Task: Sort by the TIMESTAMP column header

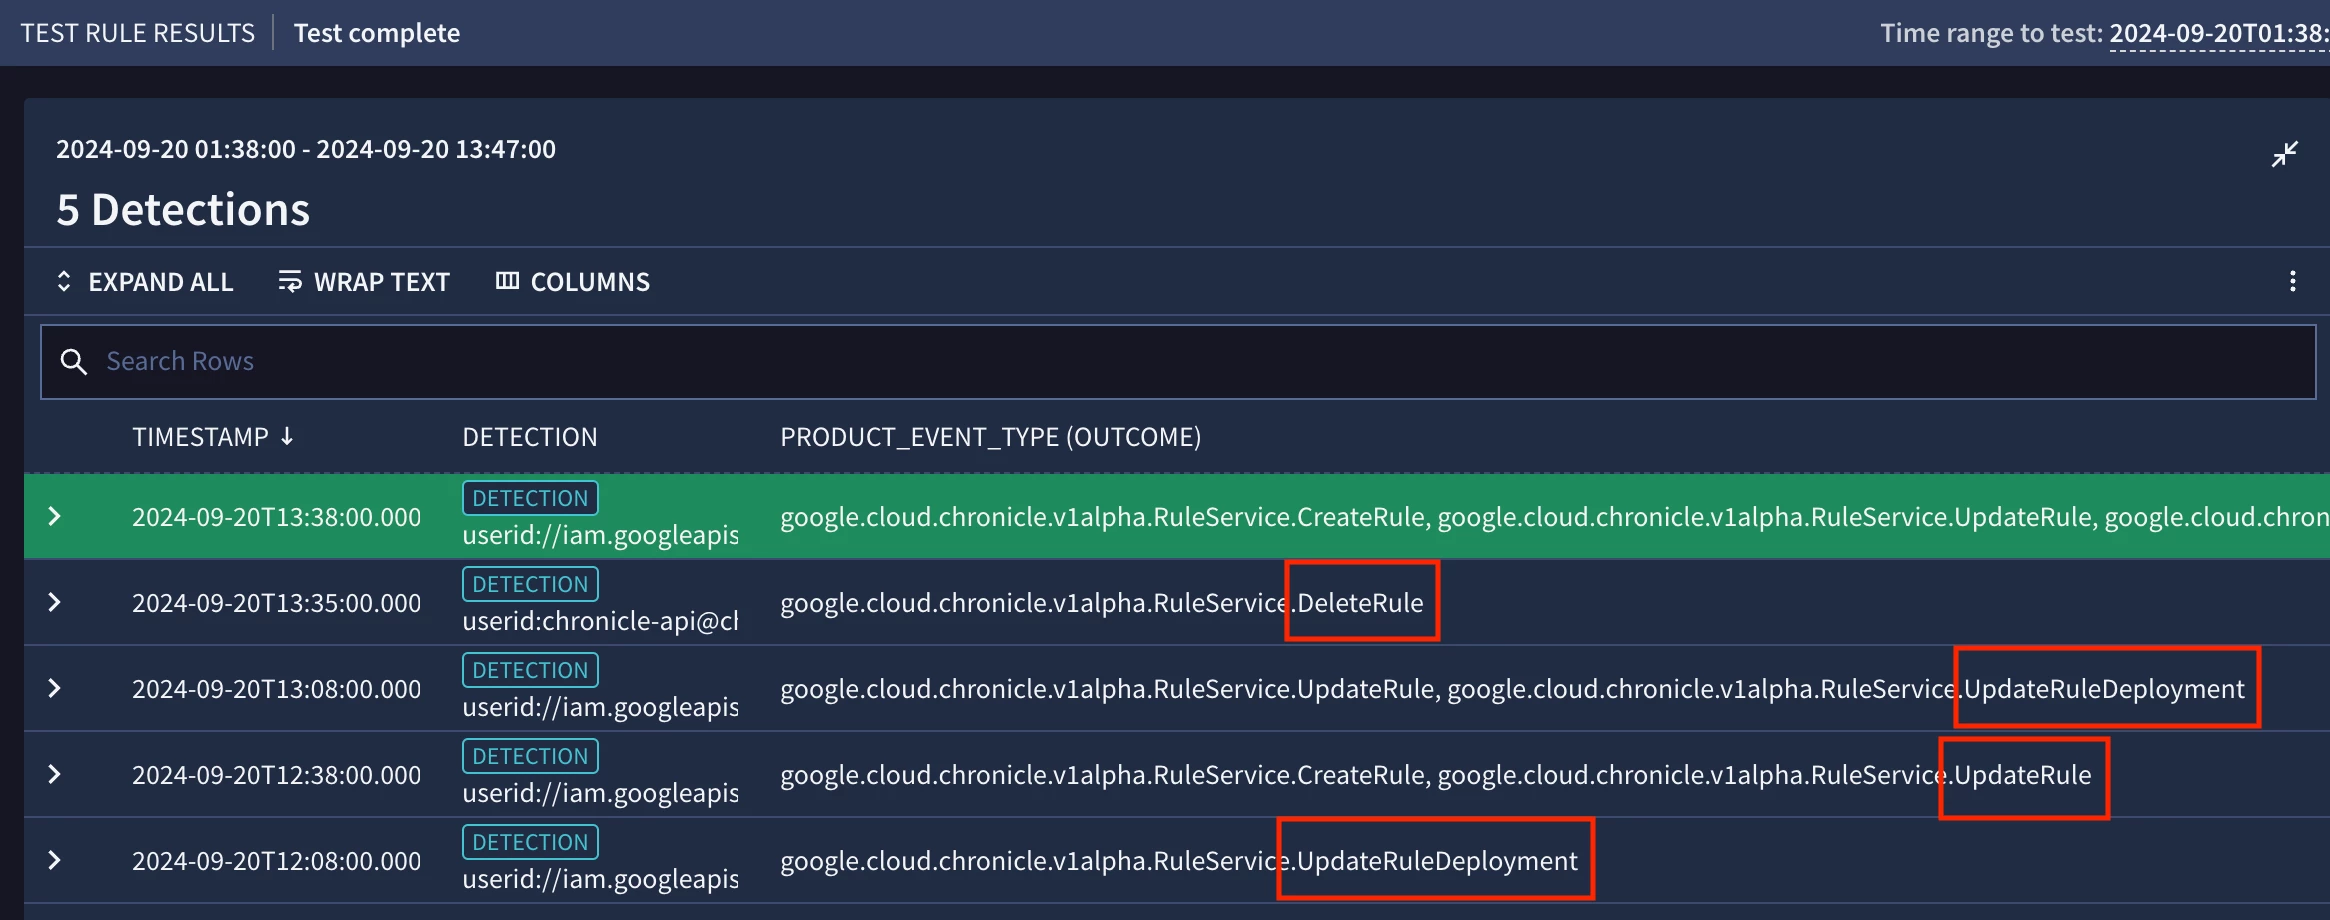Action: coord(200,437)
